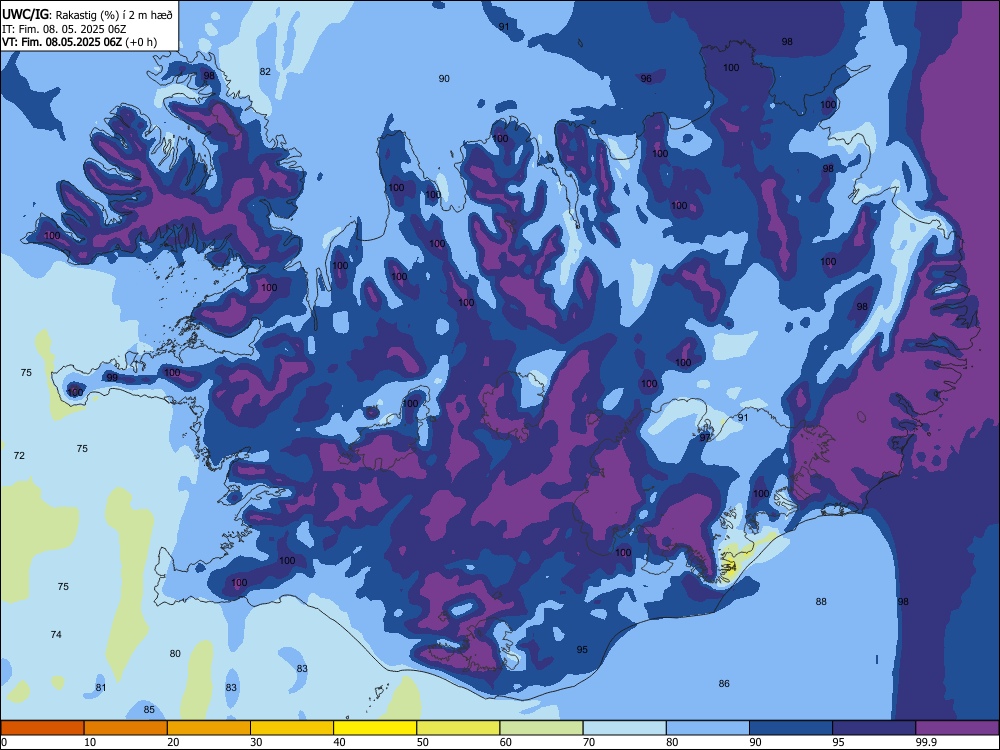This screenshot has width=1000, height=750.
Task: Click the legend tick label '60'
Action: coord(506,742)
